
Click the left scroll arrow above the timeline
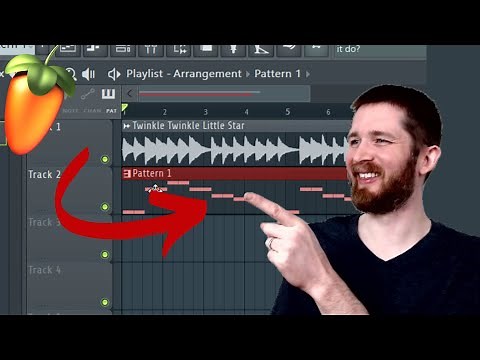click(x=130, y=94)
